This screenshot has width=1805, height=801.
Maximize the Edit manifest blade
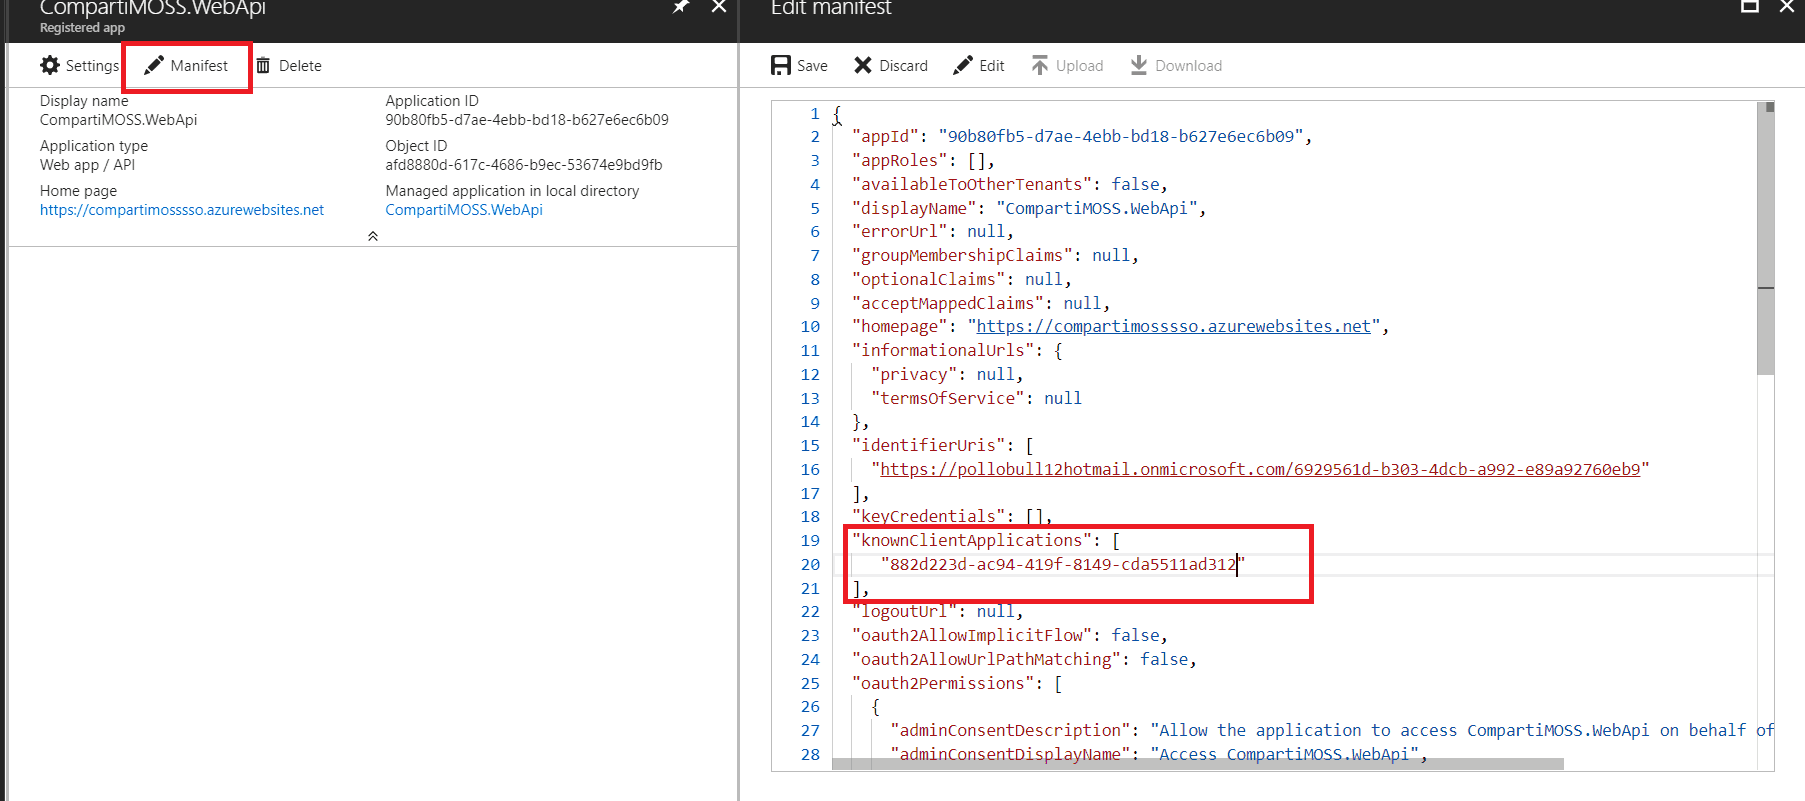point(1750,6)
